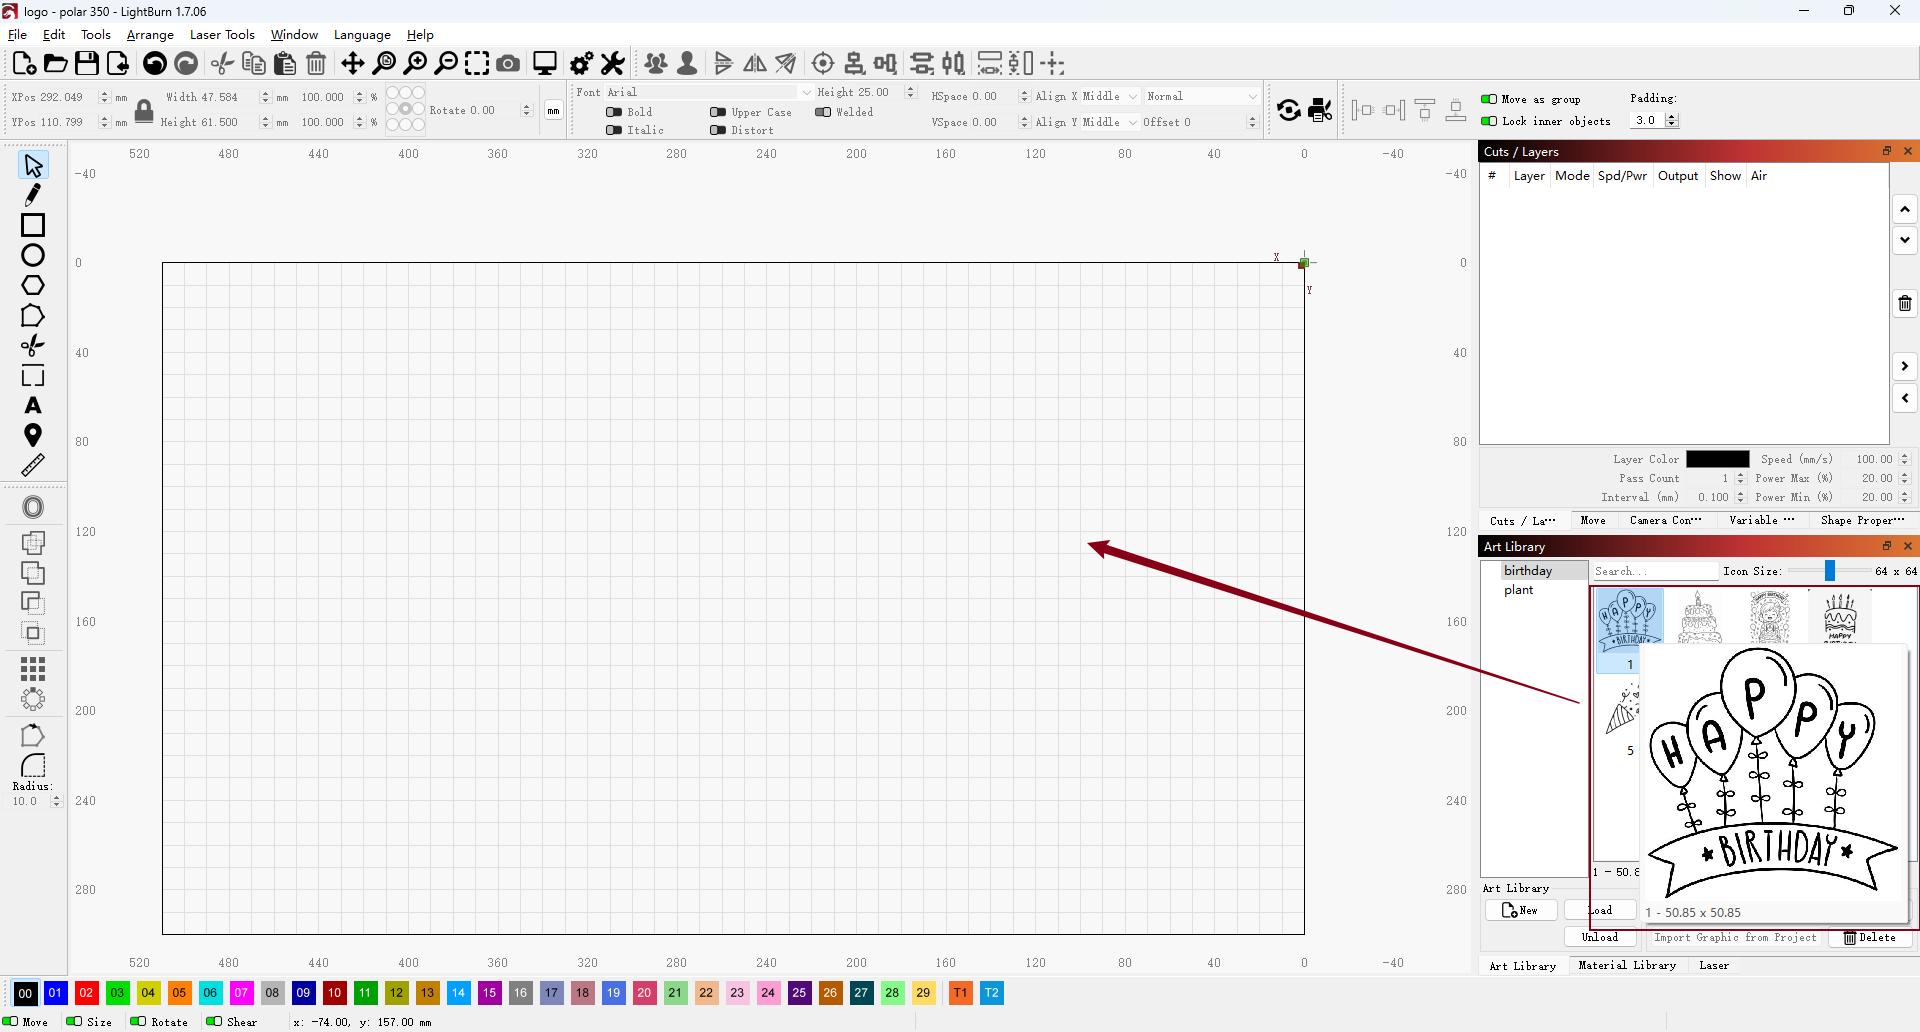
Task: Select the Position Laser marker tool
Action: click(x=33, y=435)
